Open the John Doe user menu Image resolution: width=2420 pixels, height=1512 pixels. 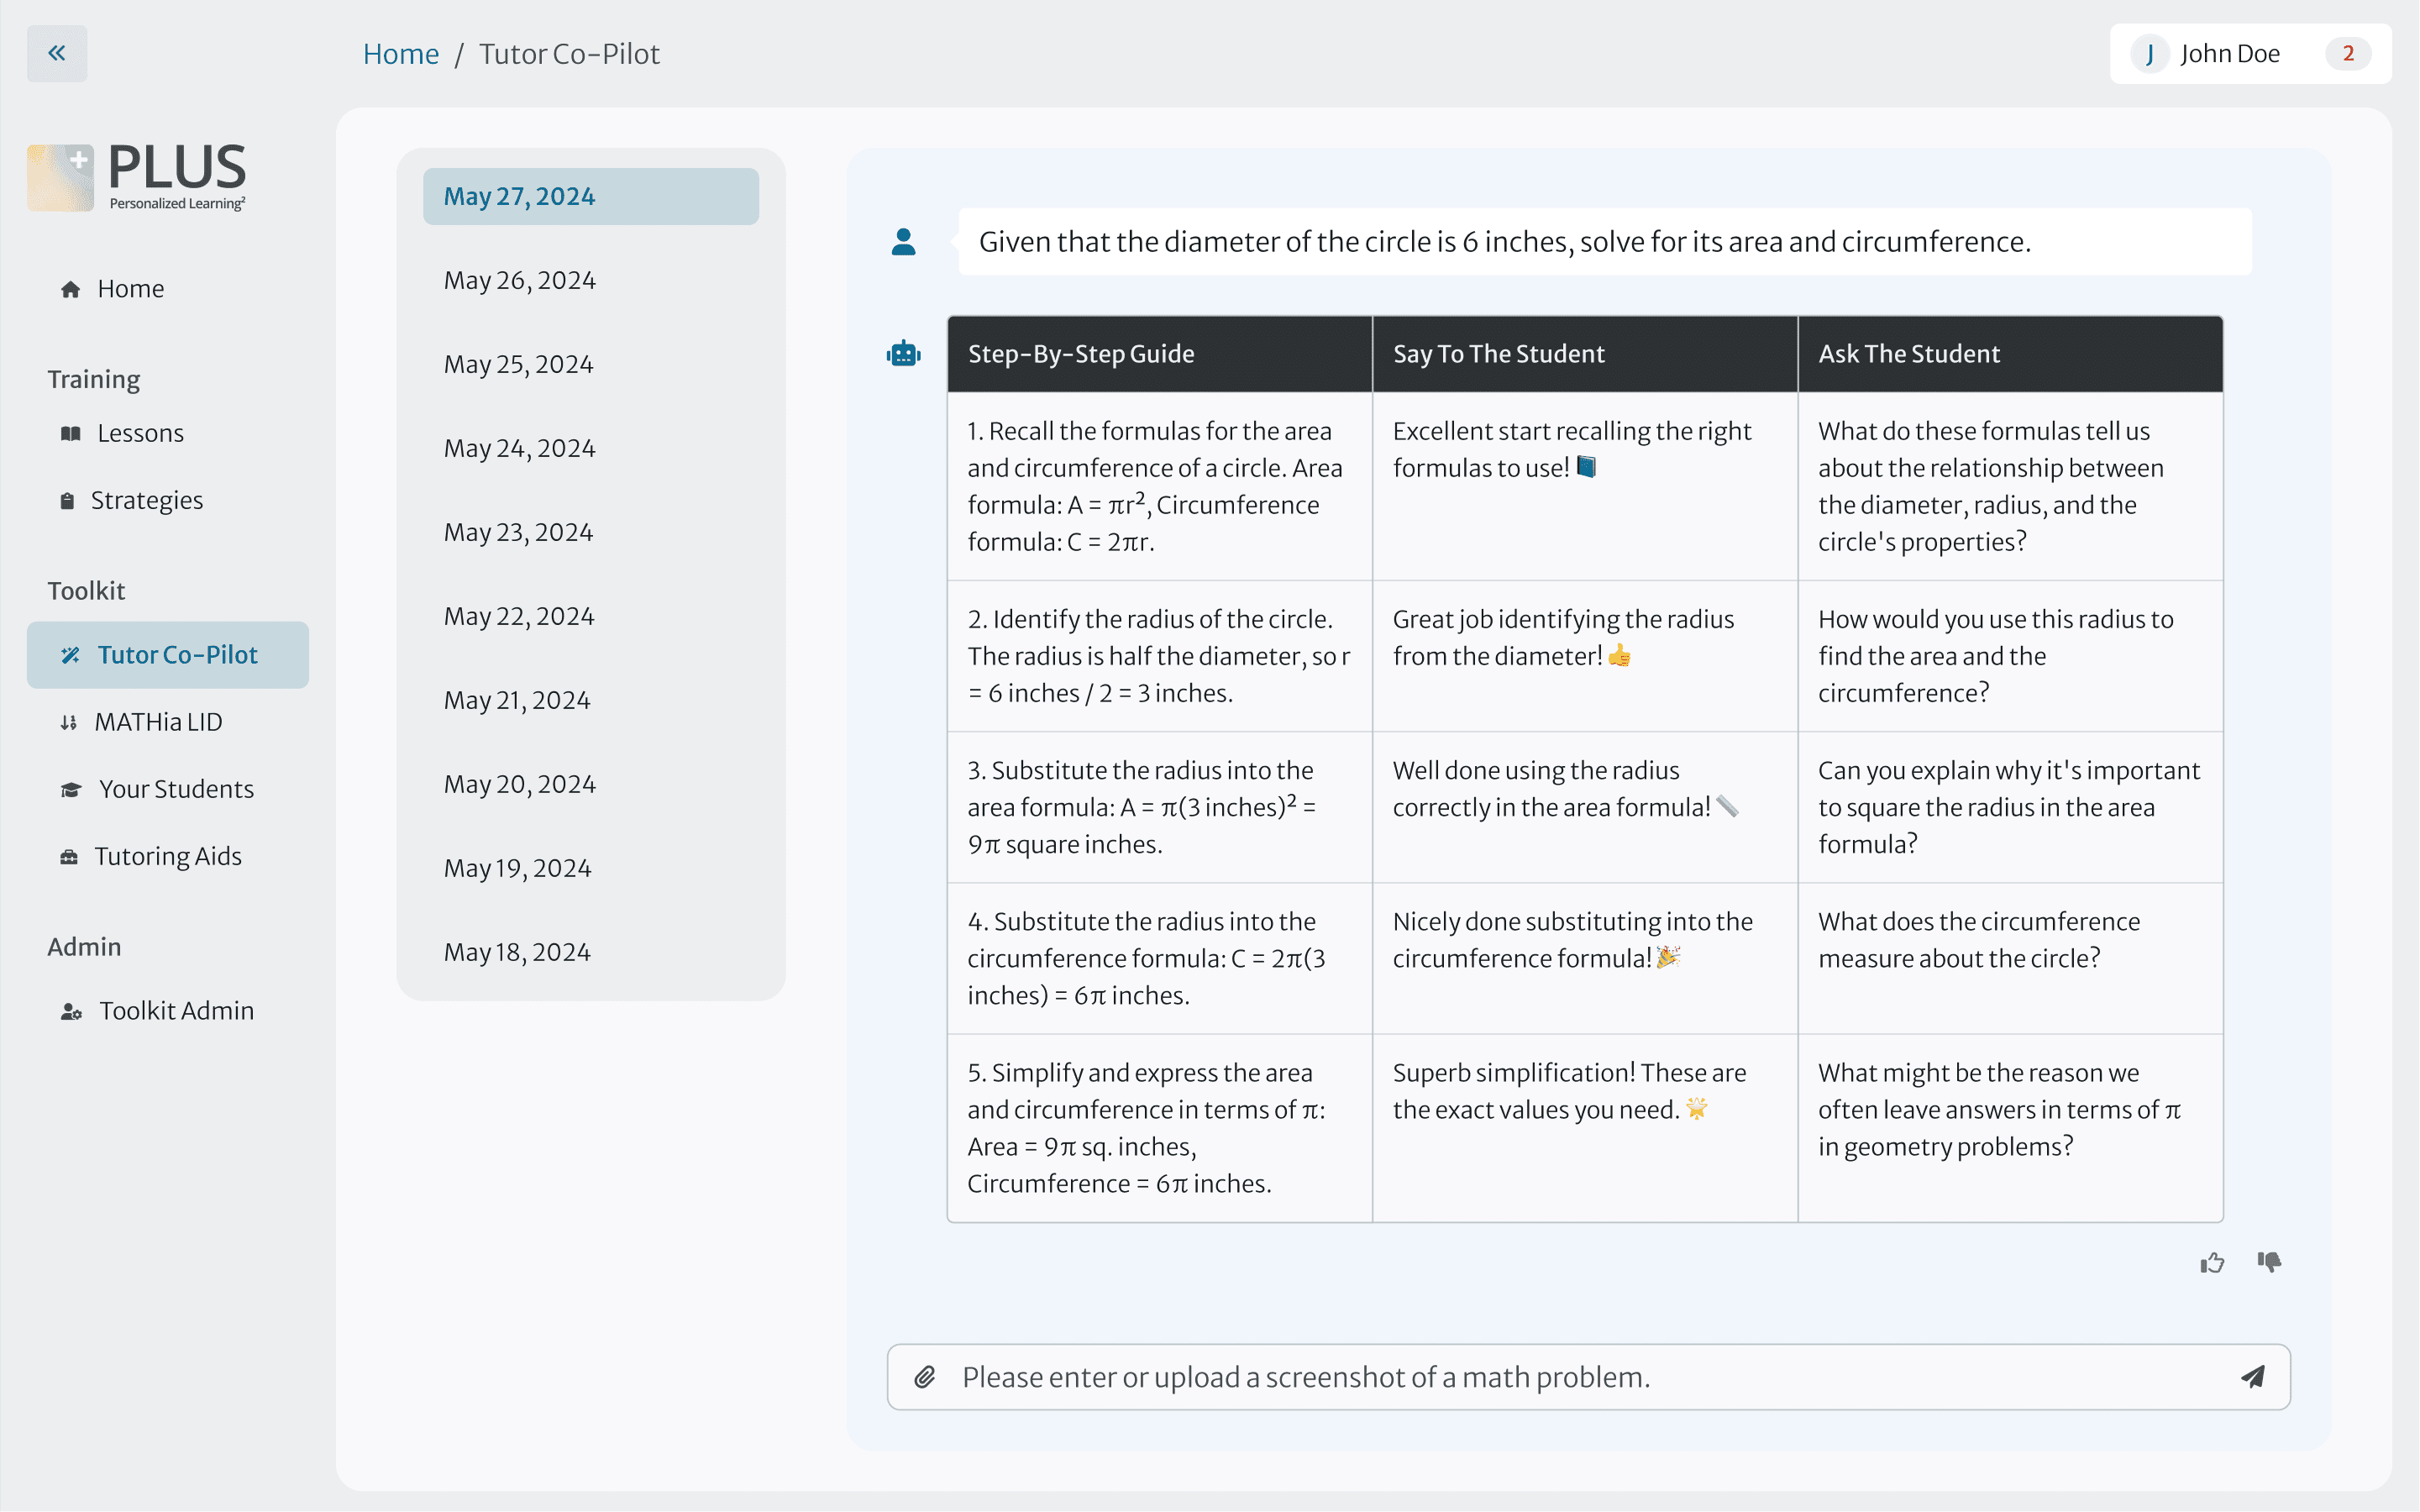[2250, 53]
